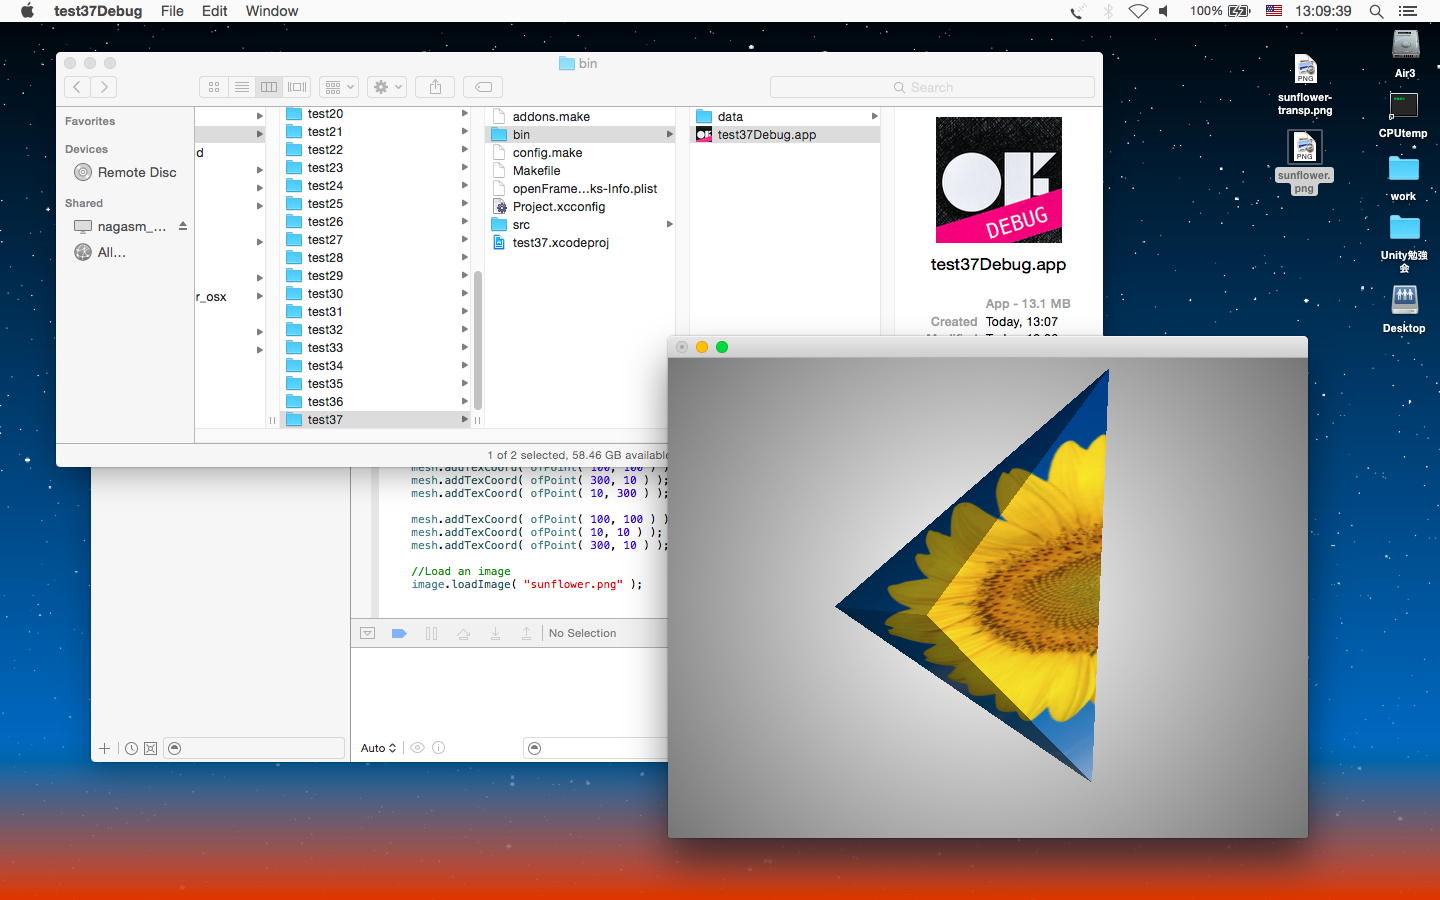Select test37.xcodeproj file in Finder
Screen dimensions: 1440x900
(x=560, y=242)
